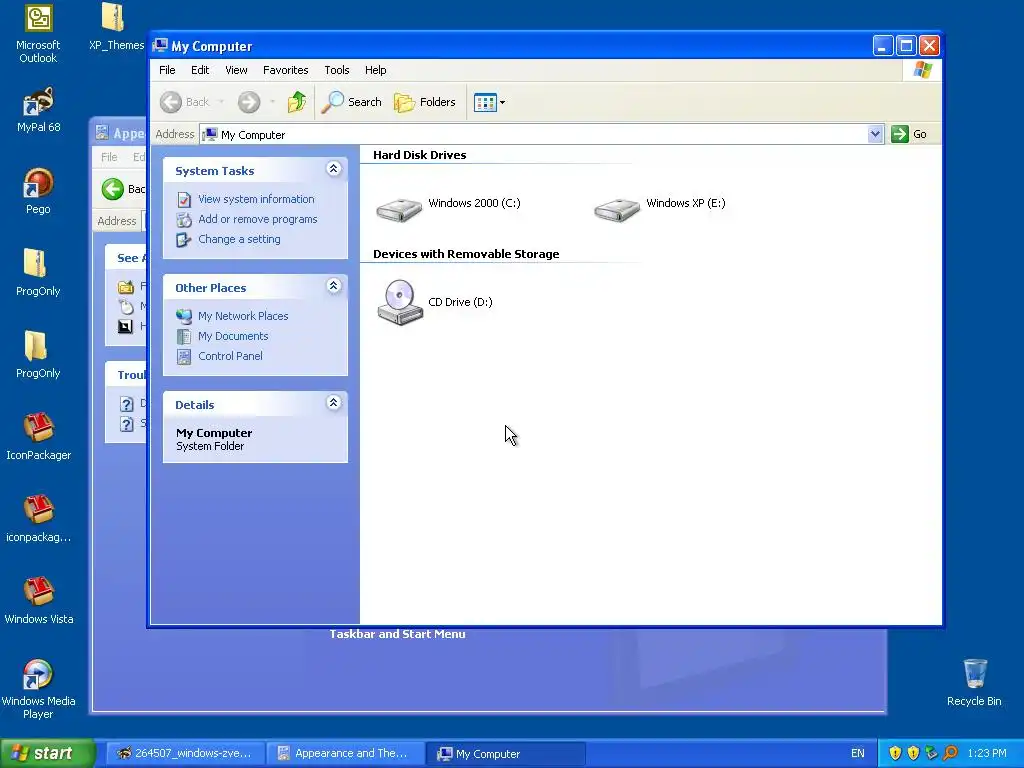Click the My Computer title bar
The image size is (1024, 768).
tap(509, 46)
